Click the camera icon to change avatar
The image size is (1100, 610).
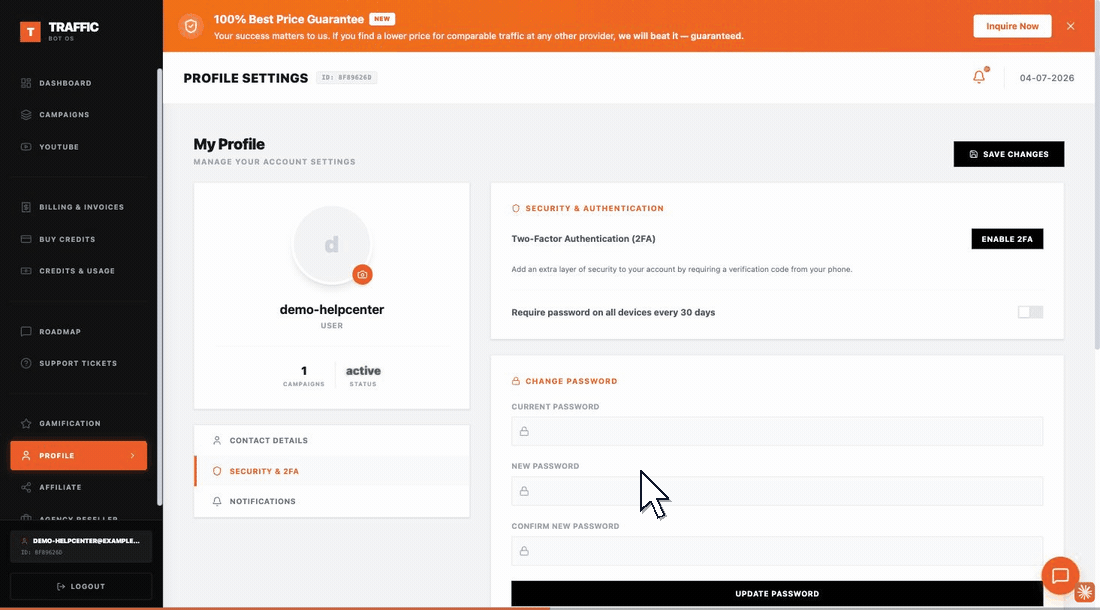tap(362, 275)
